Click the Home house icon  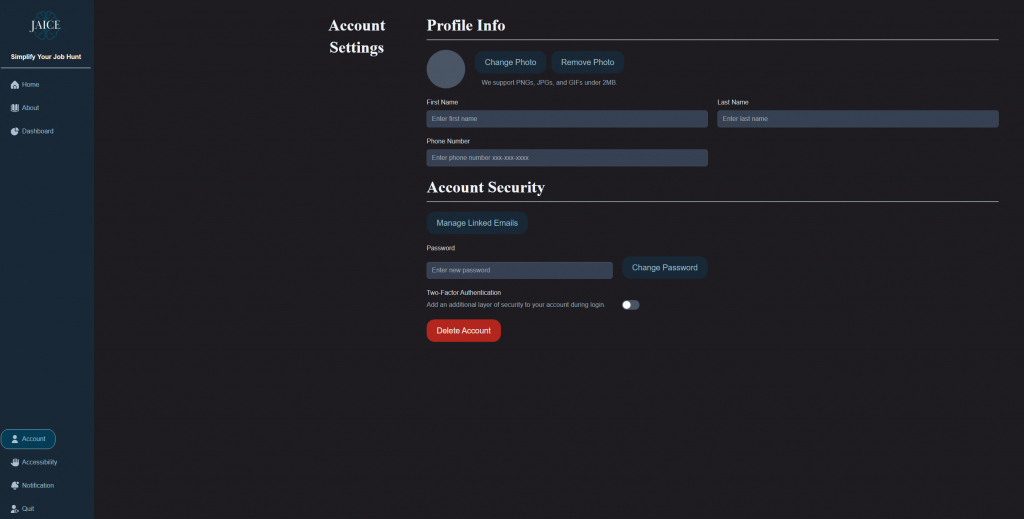point(15,85)
